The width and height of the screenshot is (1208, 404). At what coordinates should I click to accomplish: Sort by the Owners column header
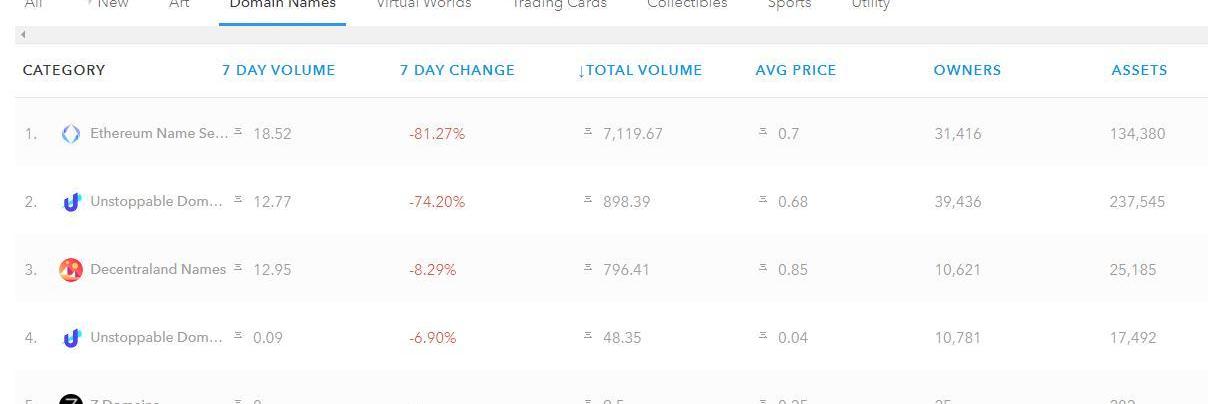coord(967,70)
